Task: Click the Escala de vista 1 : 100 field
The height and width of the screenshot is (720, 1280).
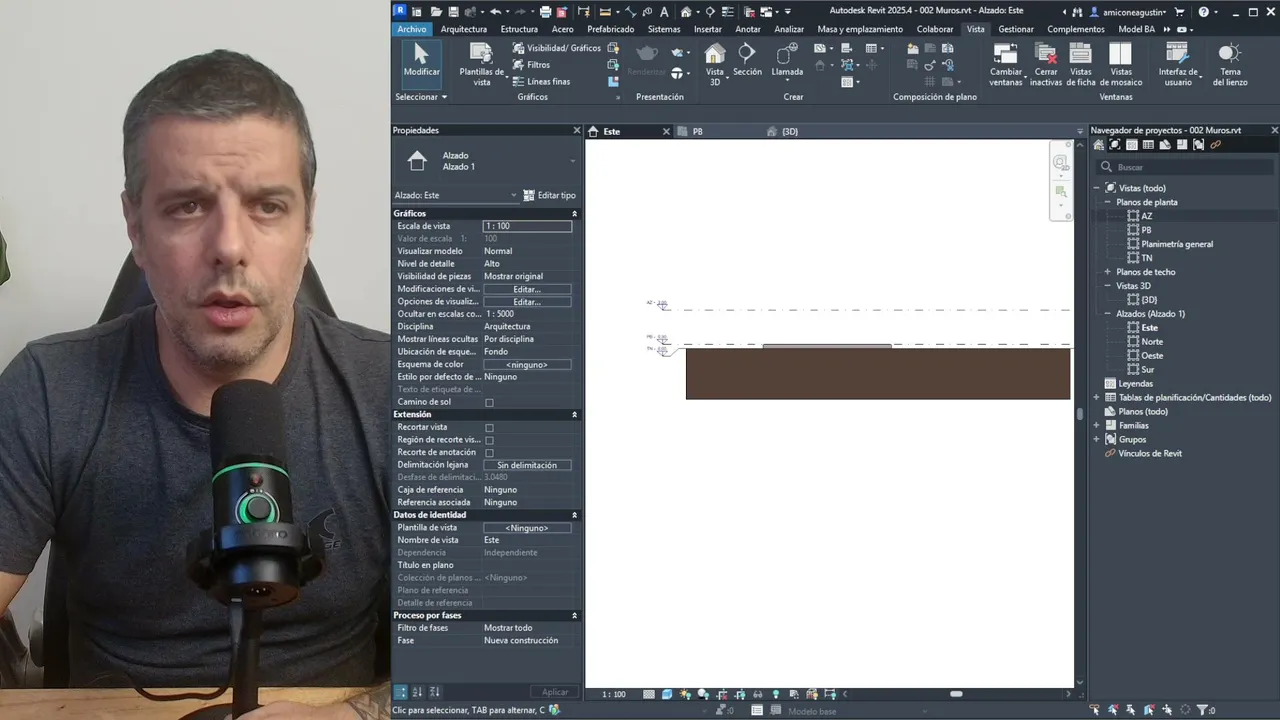Action: click(527, 226)
